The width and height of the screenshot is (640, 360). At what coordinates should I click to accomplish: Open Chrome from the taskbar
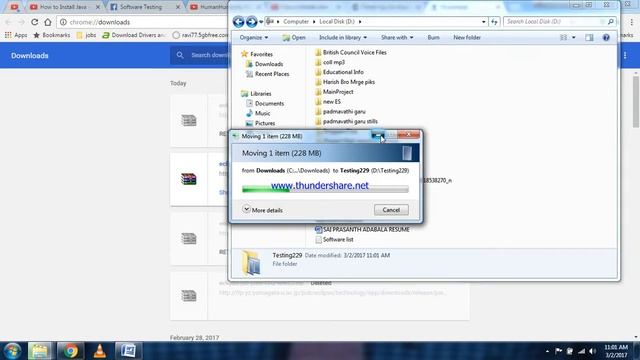(70, 351)
